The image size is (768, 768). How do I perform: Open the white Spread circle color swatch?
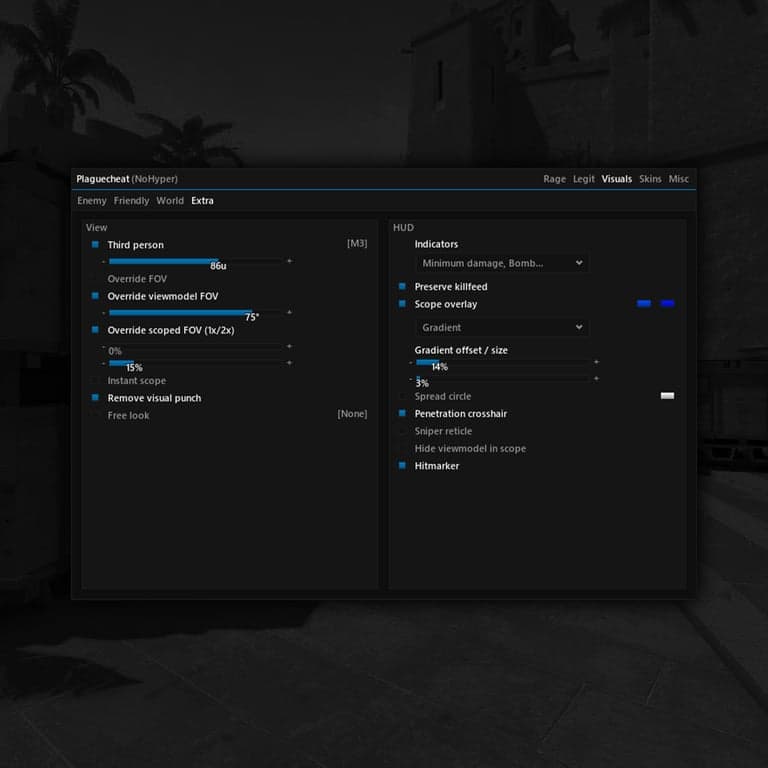[667, 396]
